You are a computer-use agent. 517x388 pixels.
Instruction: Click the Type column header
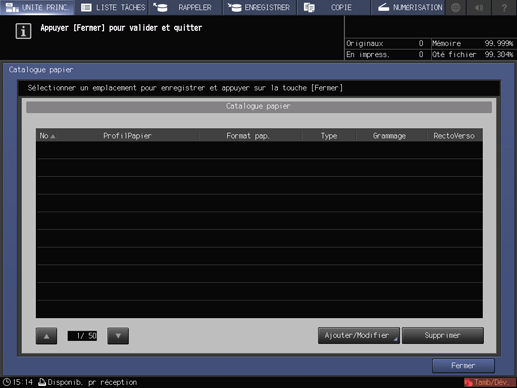pos(329,136)
